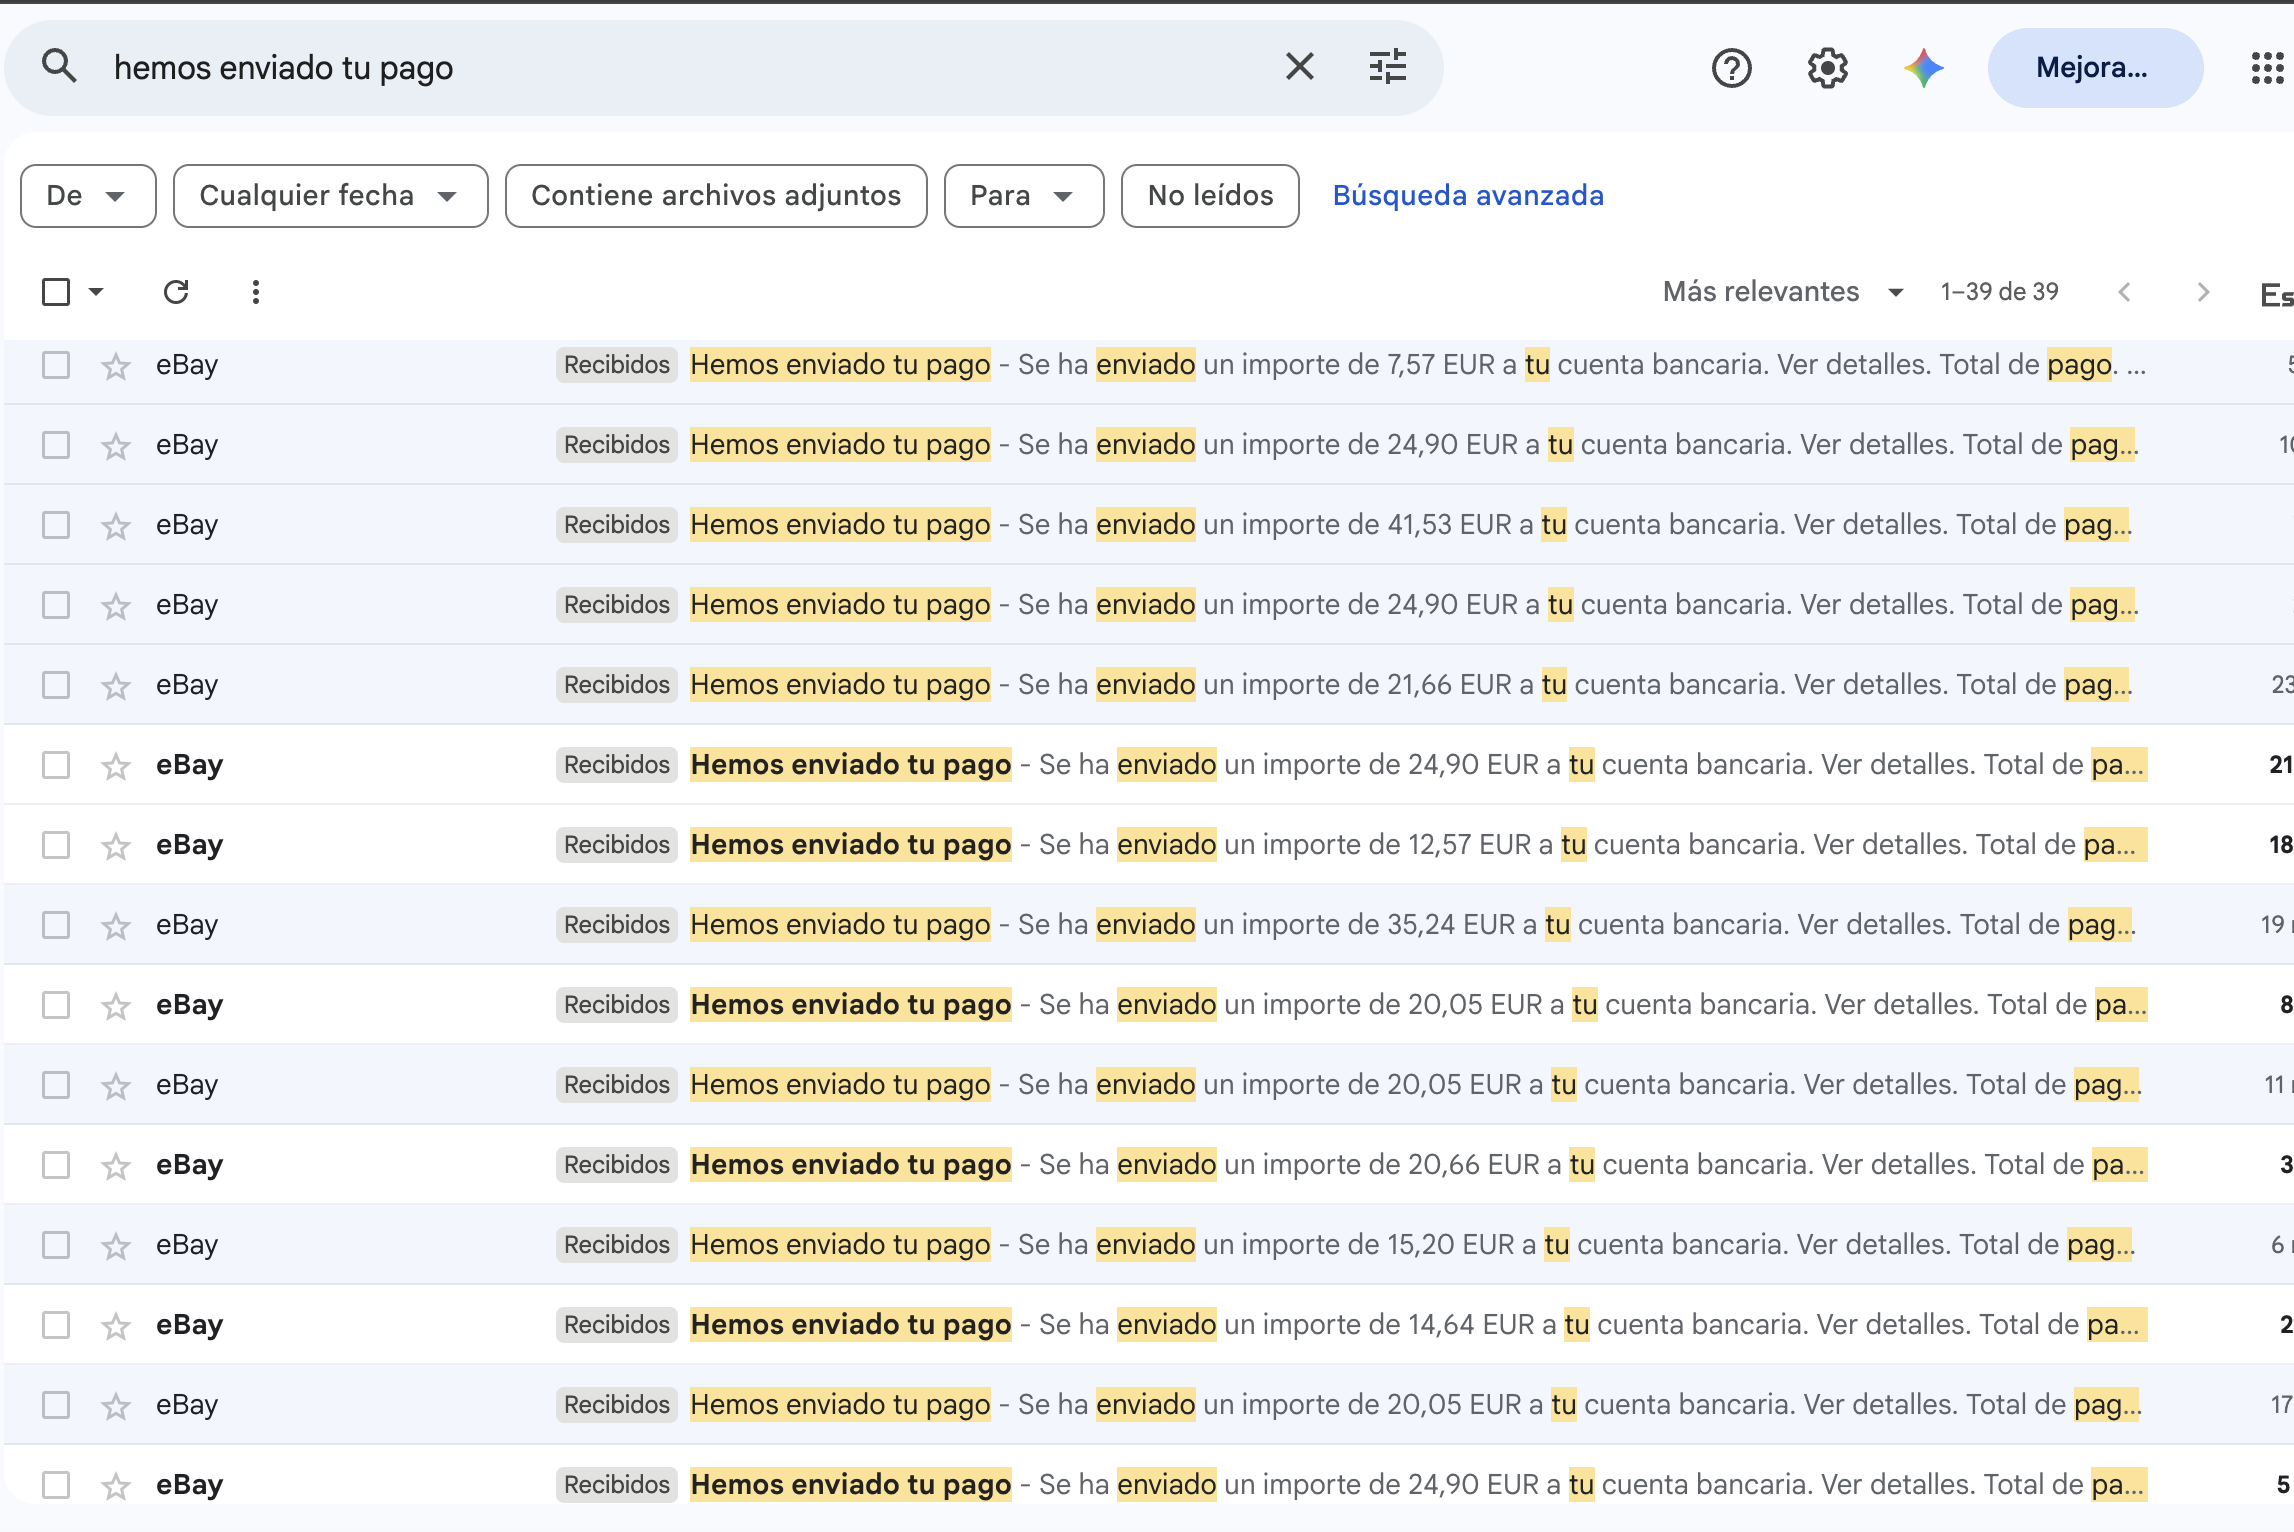Viewport: 2294px width, 1532px height.
Task: Star the eBay email with 35,24 EUR
Action: [x=116, y=925]
